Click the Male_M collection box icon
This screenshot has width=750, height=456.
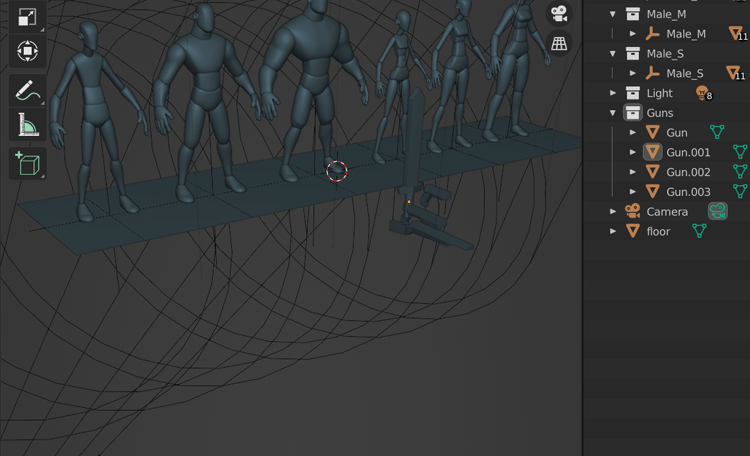click(x=633, y=14)
